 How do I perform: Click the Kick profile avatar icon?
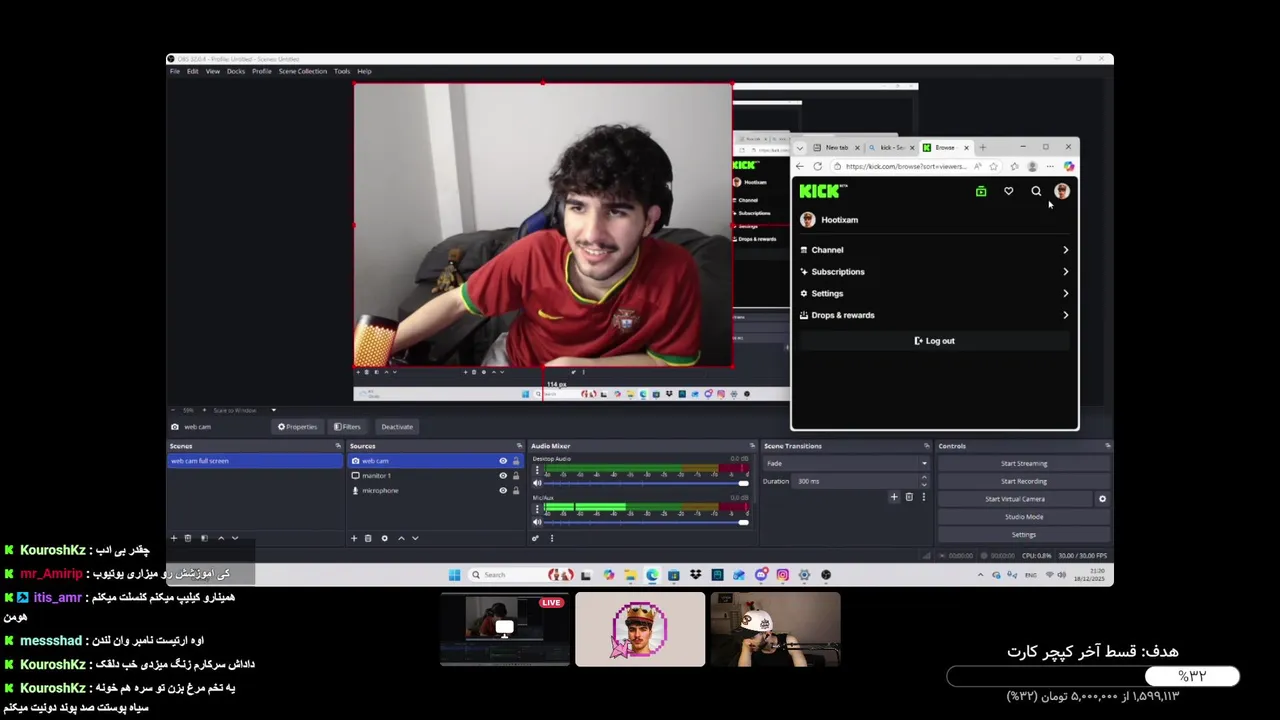click(1062, 191)
